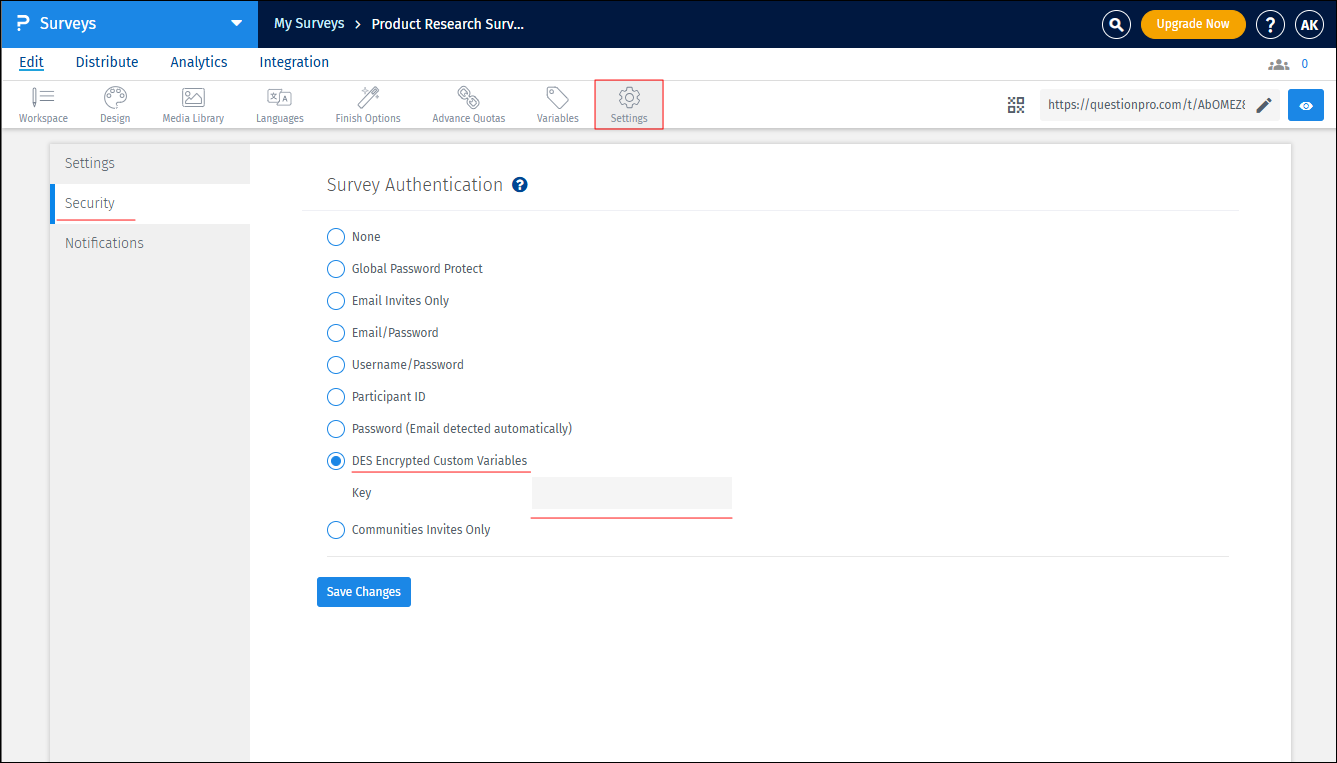Choose Communities Invites Only authentication

(335, 529)
